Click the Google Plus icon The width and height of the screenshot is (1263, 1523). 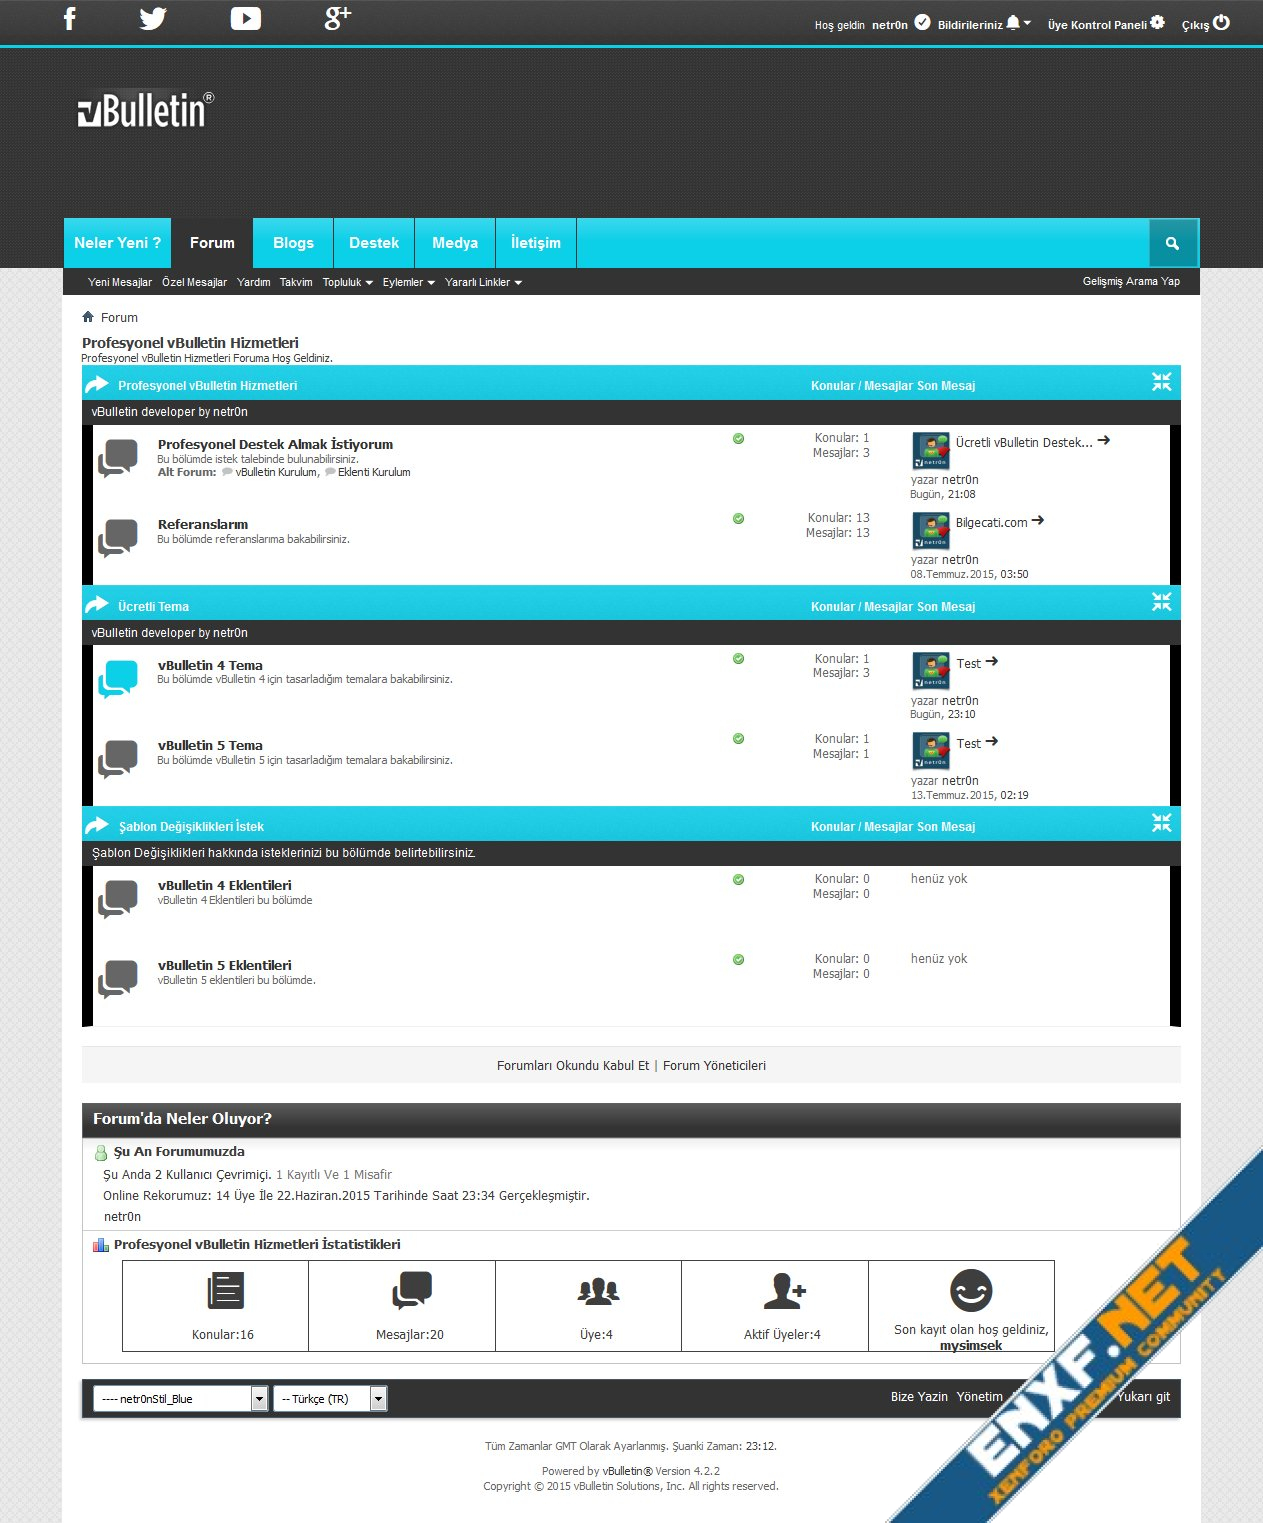(x=337, y=18)
